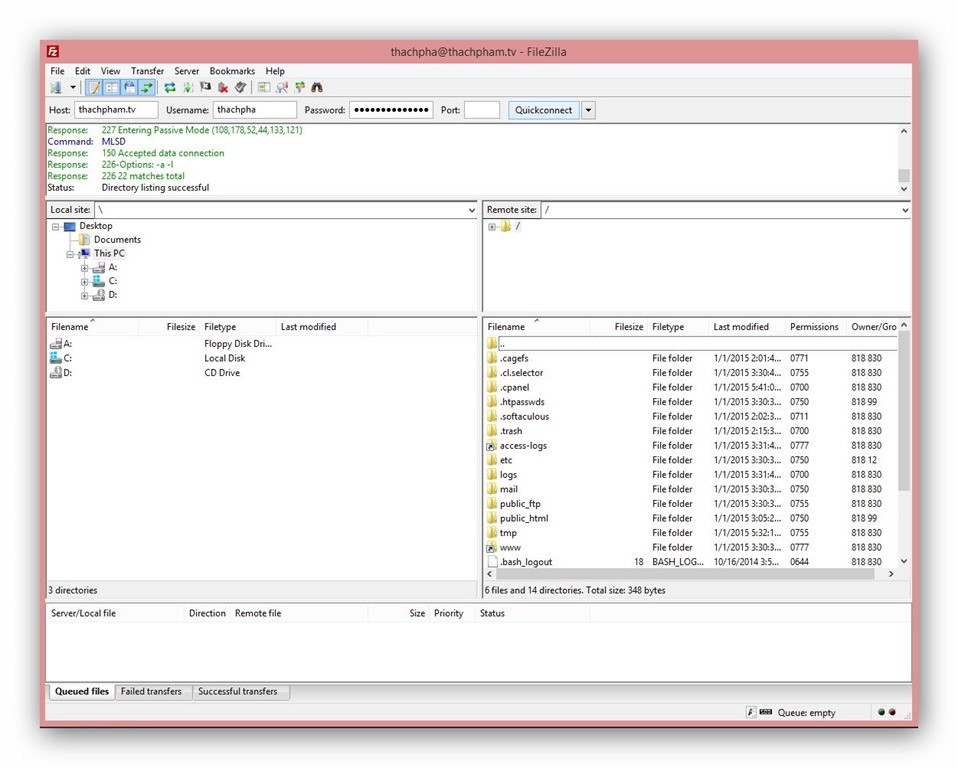The image size is (958, 768).
Task: Open the Site Manager icon
Action: 56,88
